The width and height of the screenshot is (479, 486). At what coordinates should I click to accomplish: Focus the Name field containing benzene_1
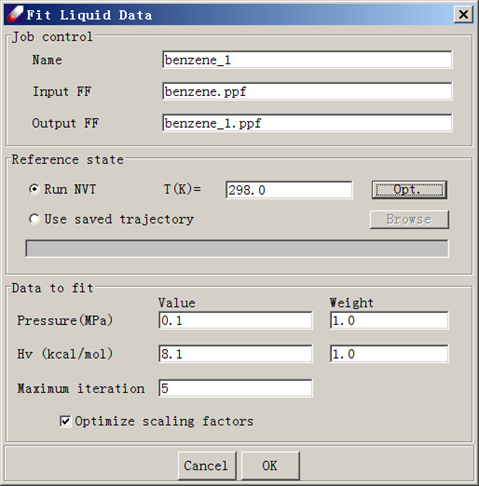coord(307,60)
